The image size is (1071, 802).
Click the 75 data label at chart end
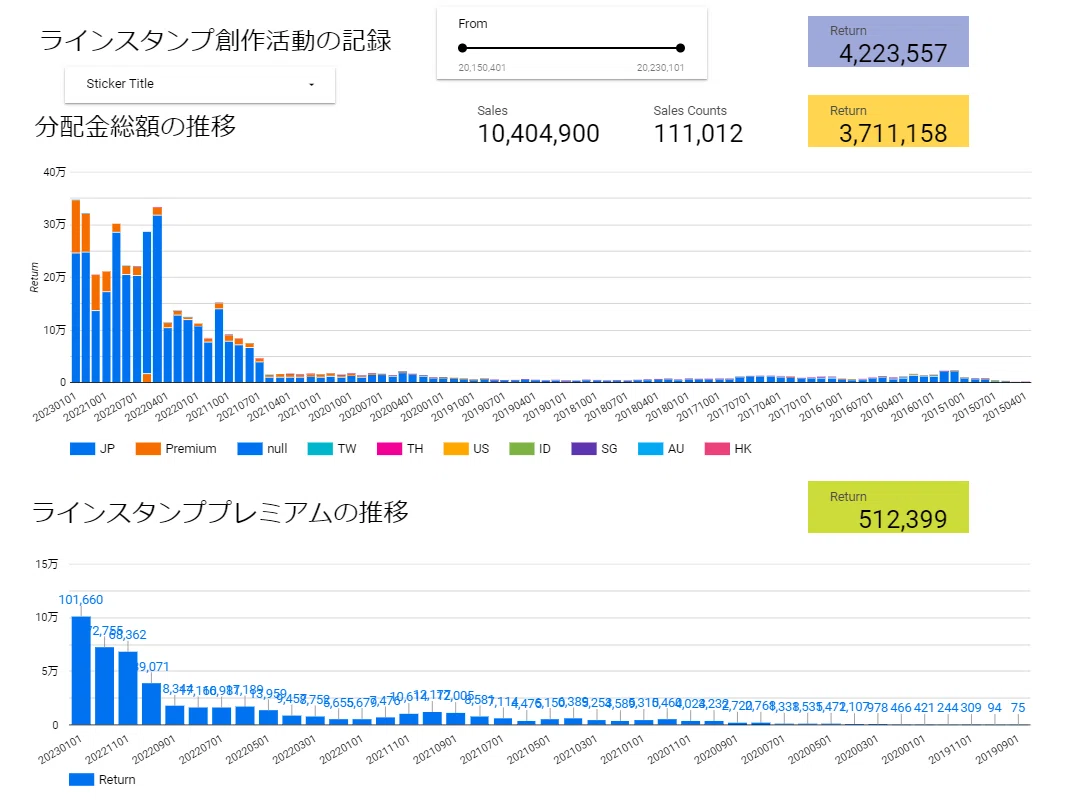[x=1018, y=708]
